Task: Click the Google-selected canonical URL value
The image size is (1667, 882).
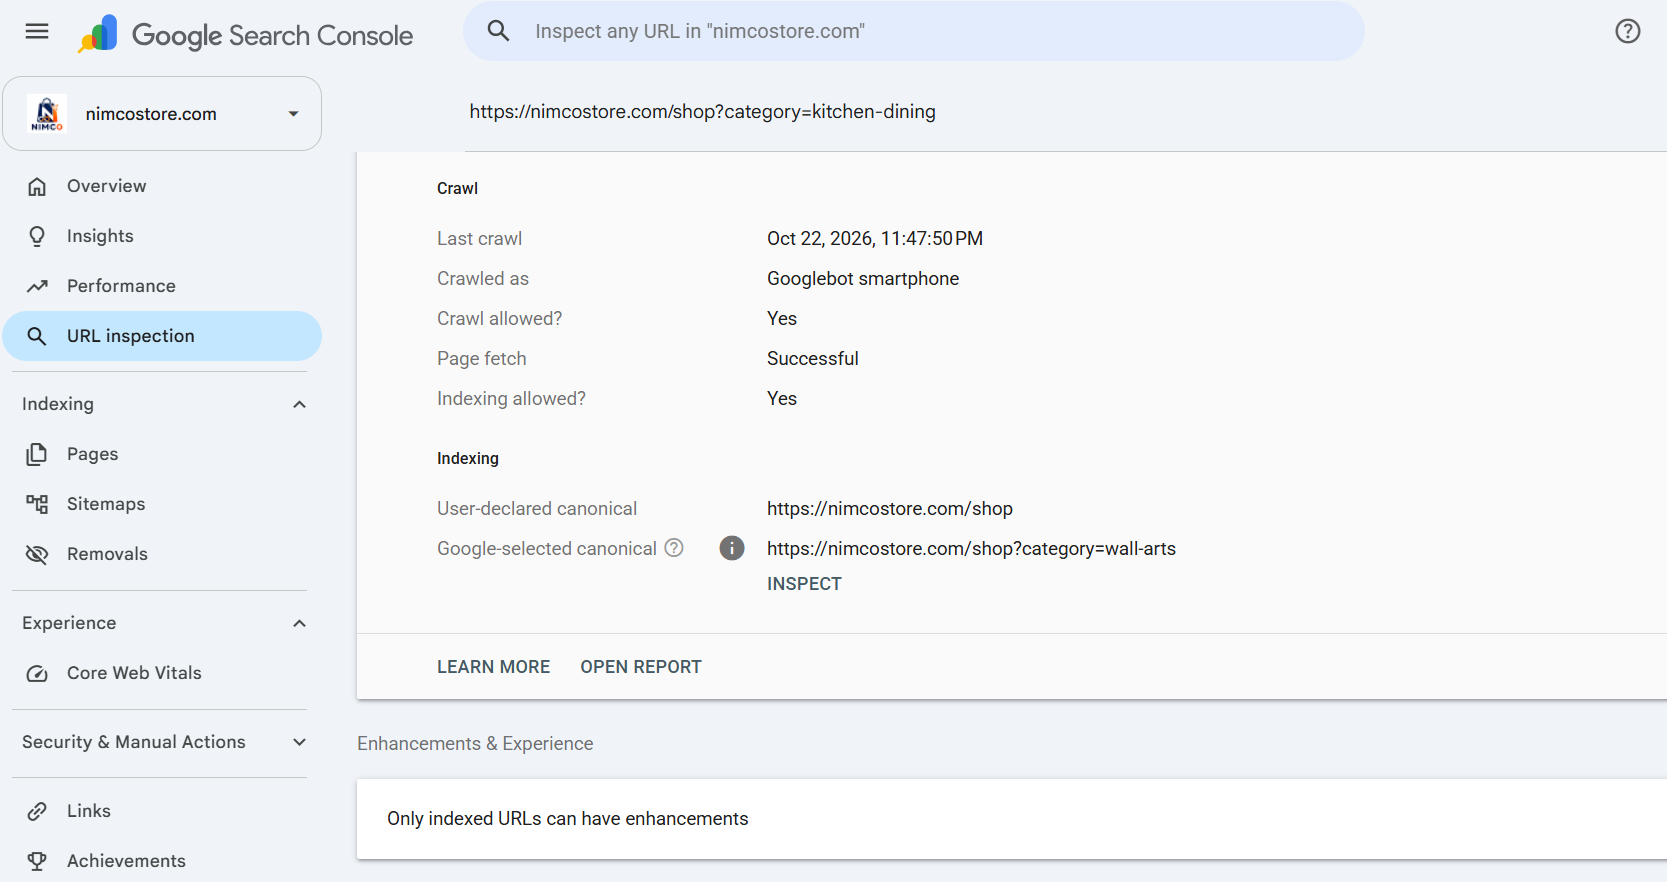Action: point(971,549)
